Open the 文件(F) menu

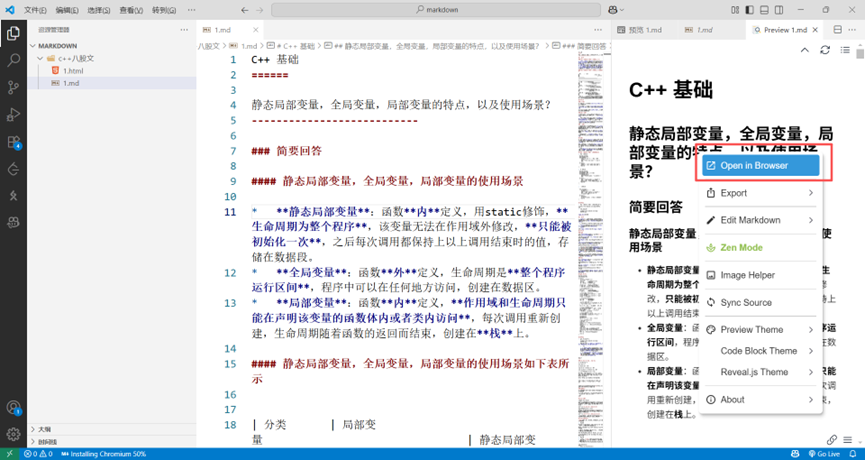coord(35,10)
